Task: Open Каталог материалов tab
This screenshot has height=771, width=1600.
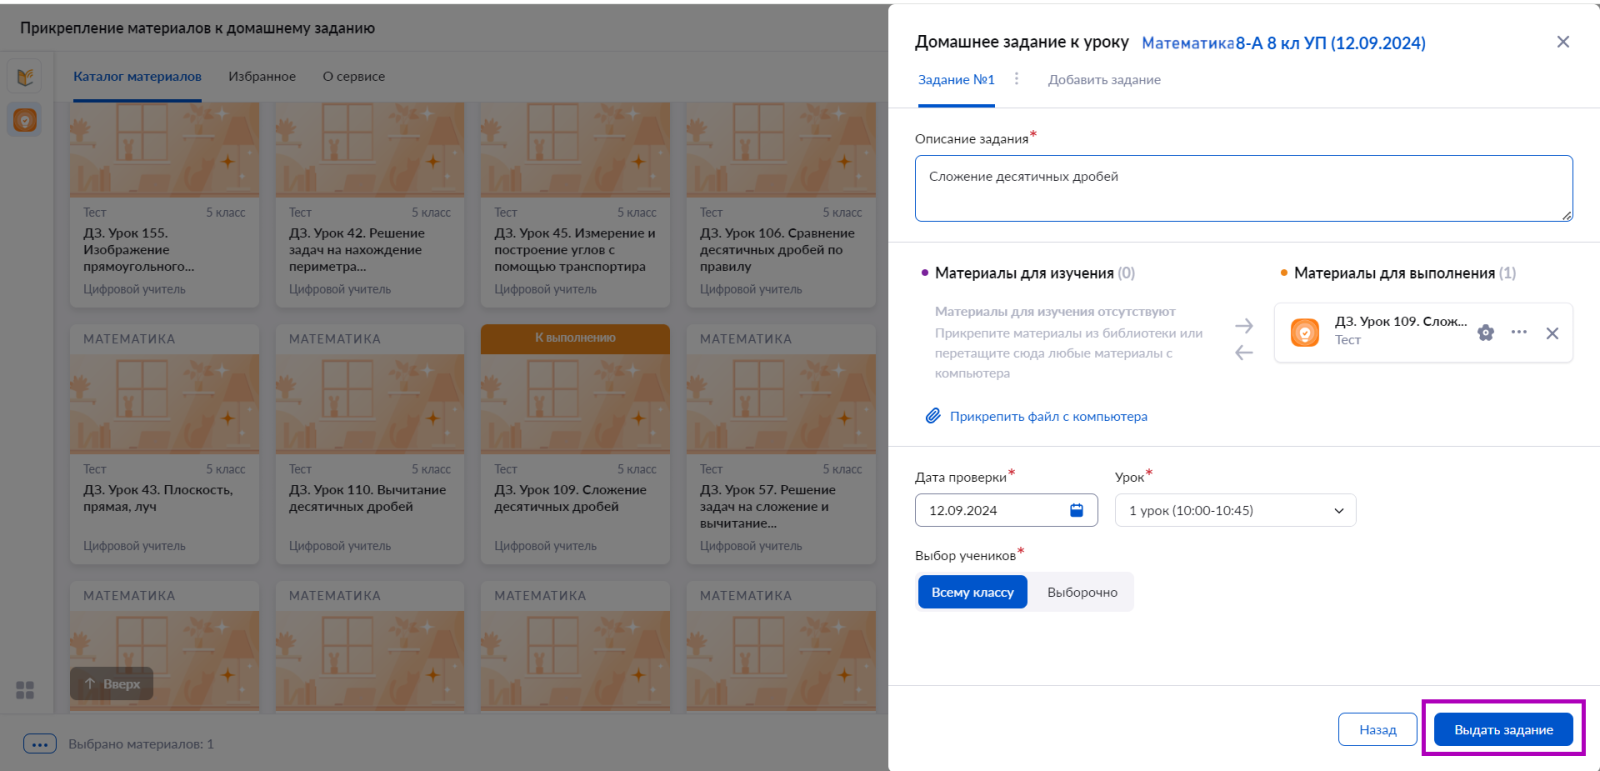Action: (137, 77)
